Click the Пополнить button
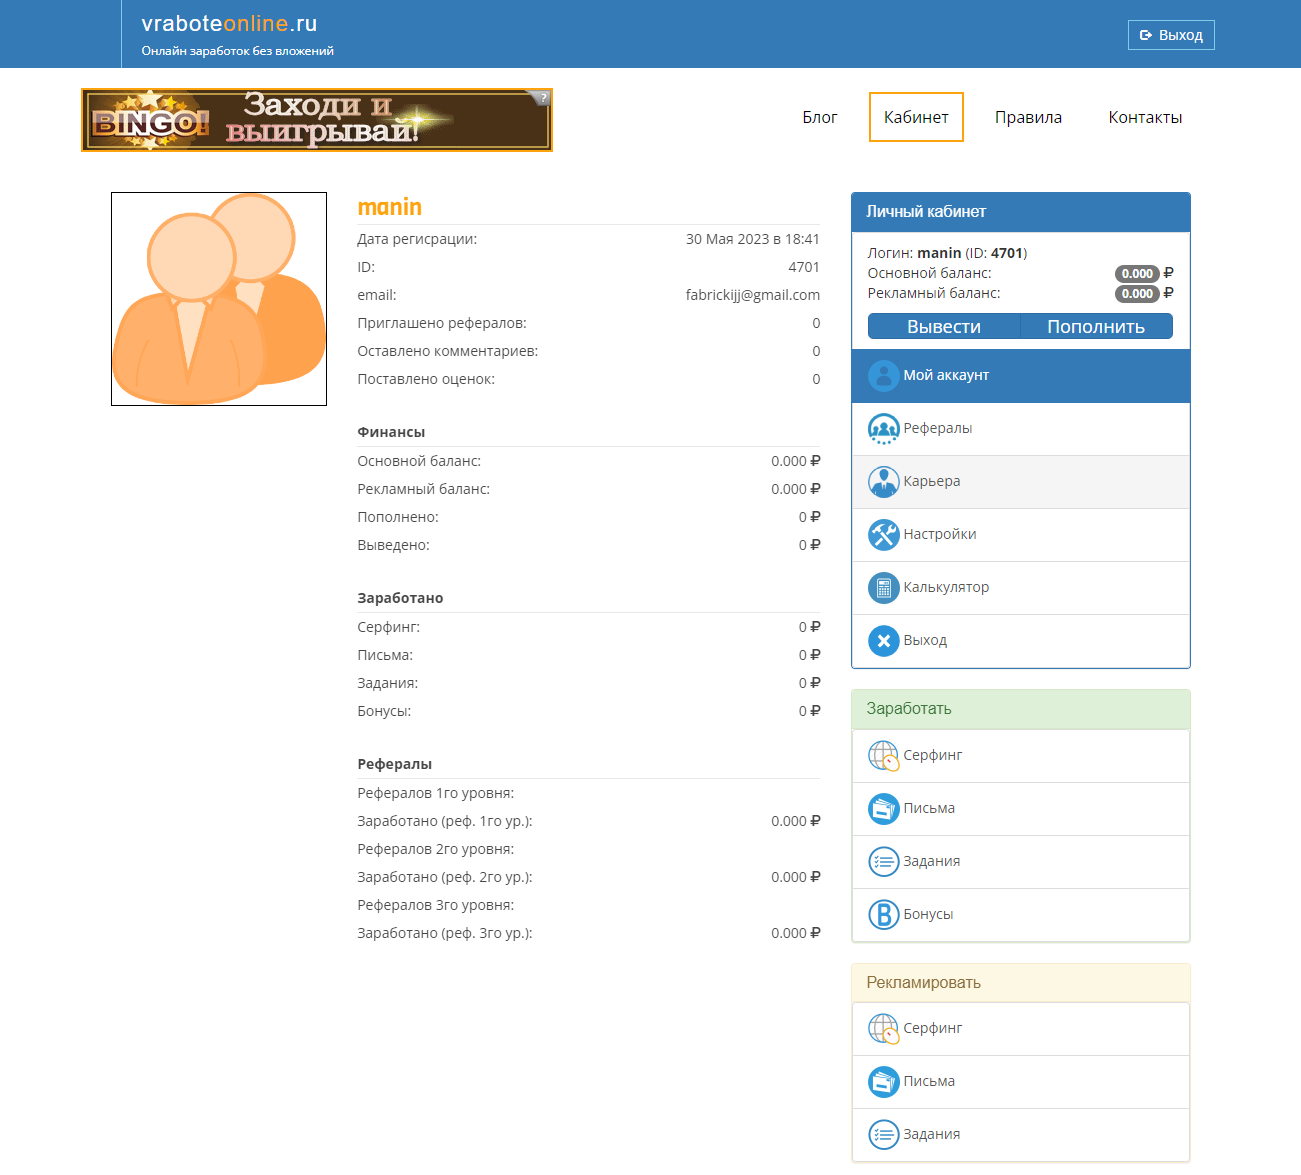Image resolution: width=1301 pixels, height=1175 pixels. point(1096,327)
